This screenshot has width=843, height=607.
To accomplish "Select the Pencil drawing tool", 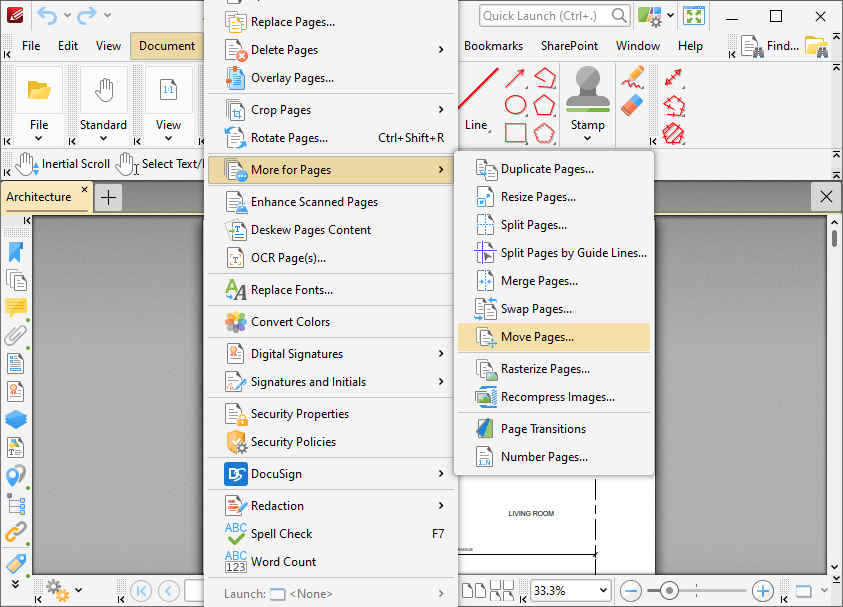I will coord(633,77).
